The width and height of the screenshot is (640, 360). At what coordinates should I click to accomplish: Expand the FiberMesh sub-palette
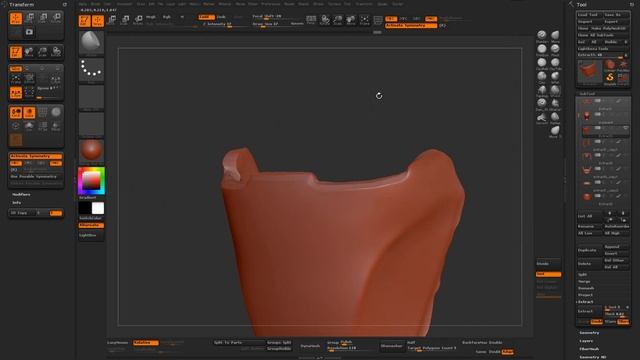tap(589, 349)
